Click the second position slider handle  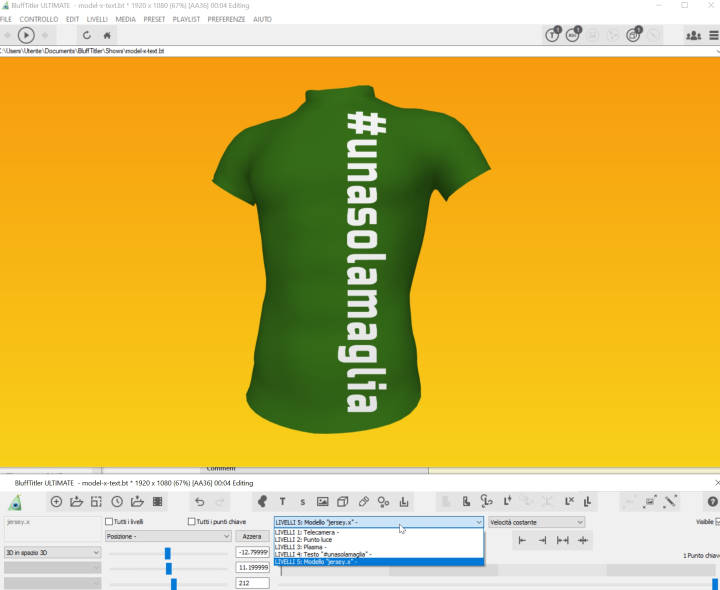[169, 568]
